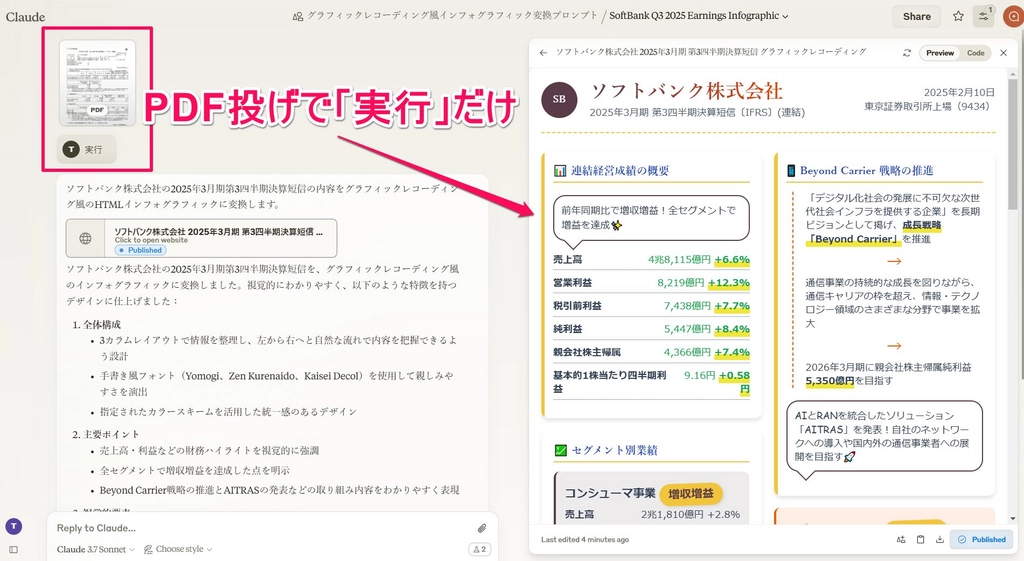The width and height of the screenshot is (1024, 561).
Task: Reload the artifact preview
Action: 906,53
